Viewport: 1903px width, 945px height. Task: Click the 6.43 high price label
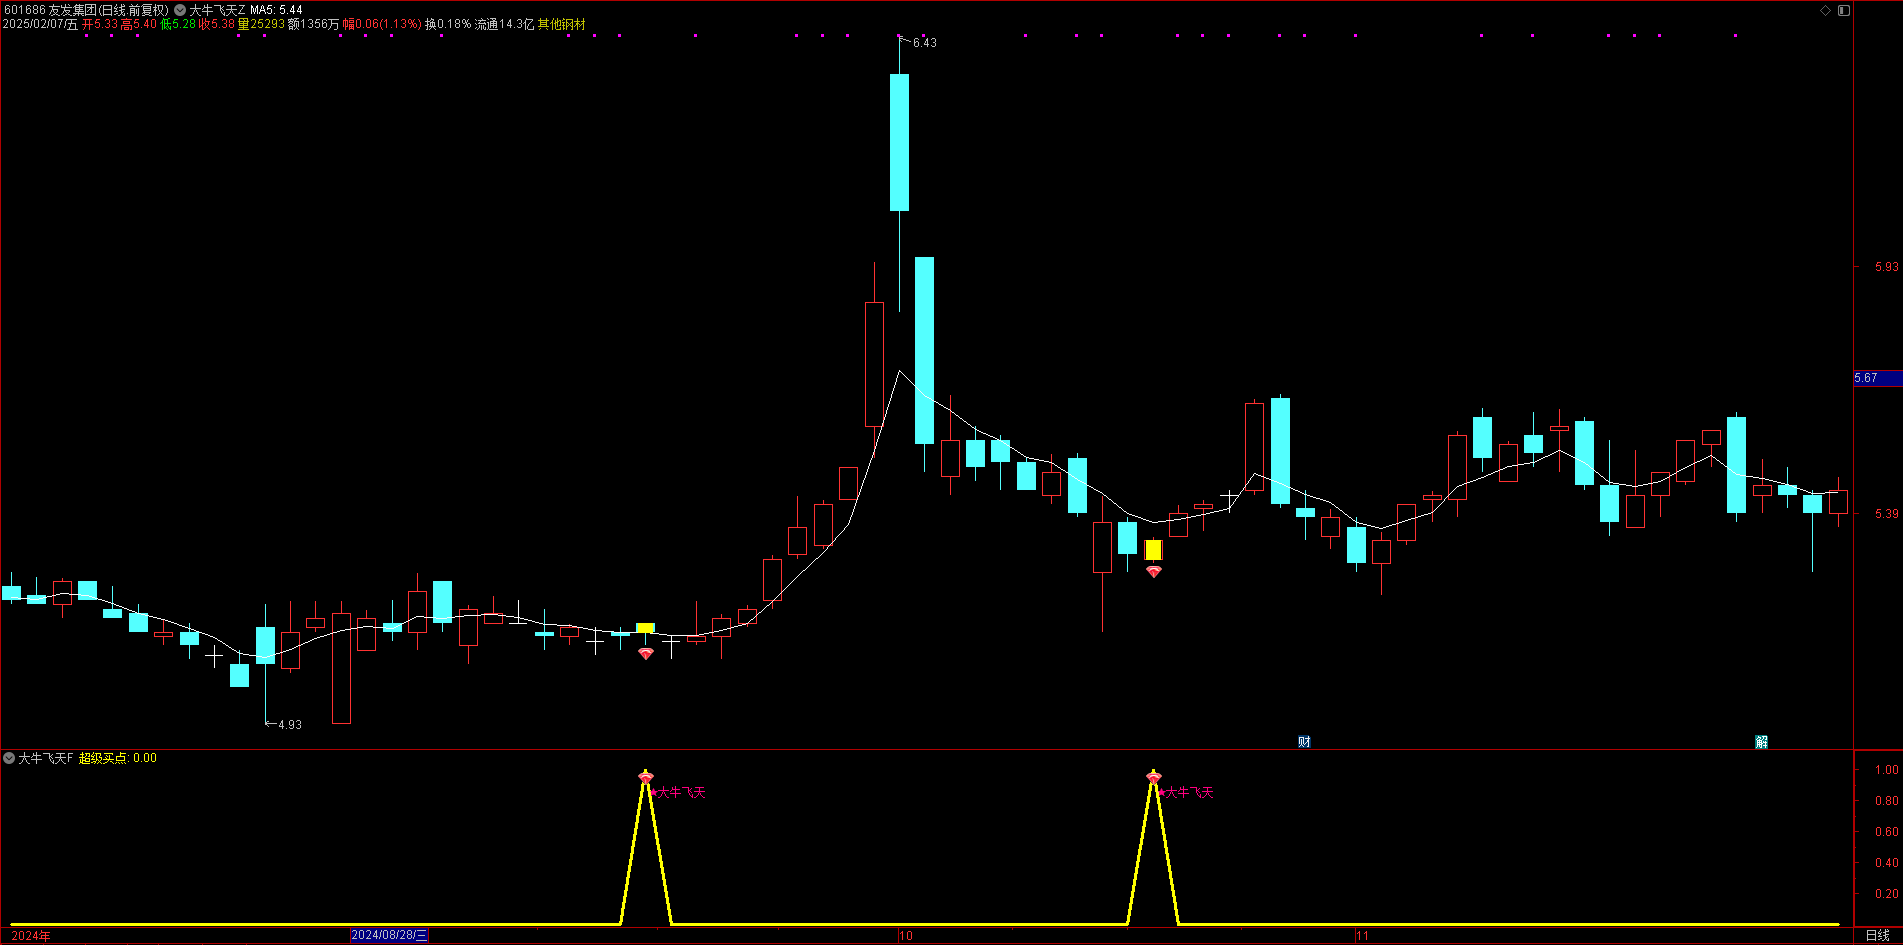coord(925,43)
